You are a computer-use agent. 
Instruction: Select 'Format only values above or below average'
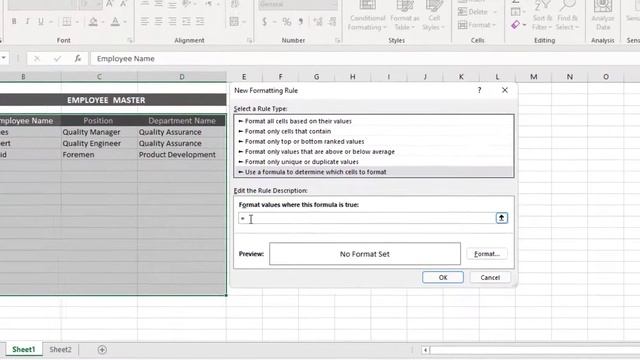tap(374, 152)
